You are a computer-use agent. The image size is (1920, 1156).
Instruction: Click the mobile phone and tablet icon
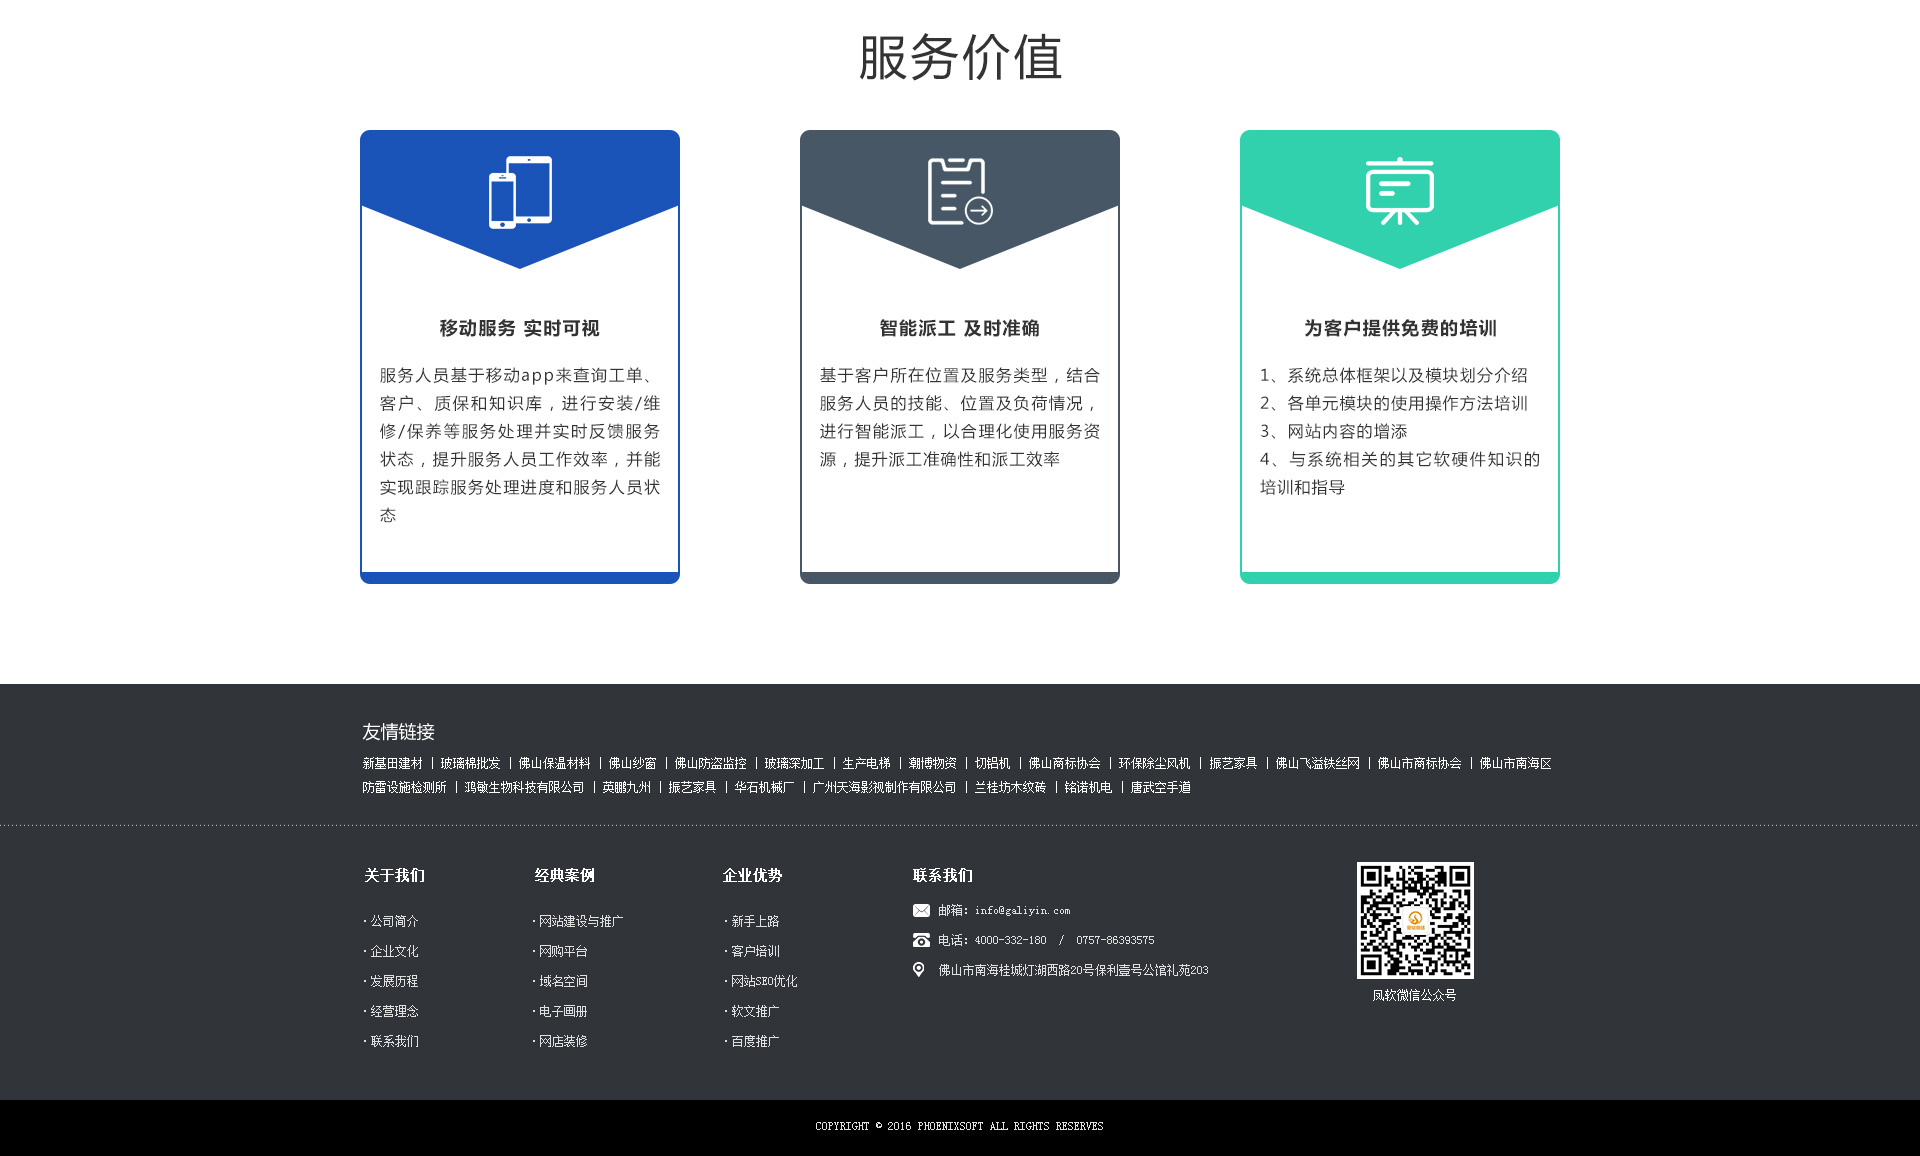[520, 192]
